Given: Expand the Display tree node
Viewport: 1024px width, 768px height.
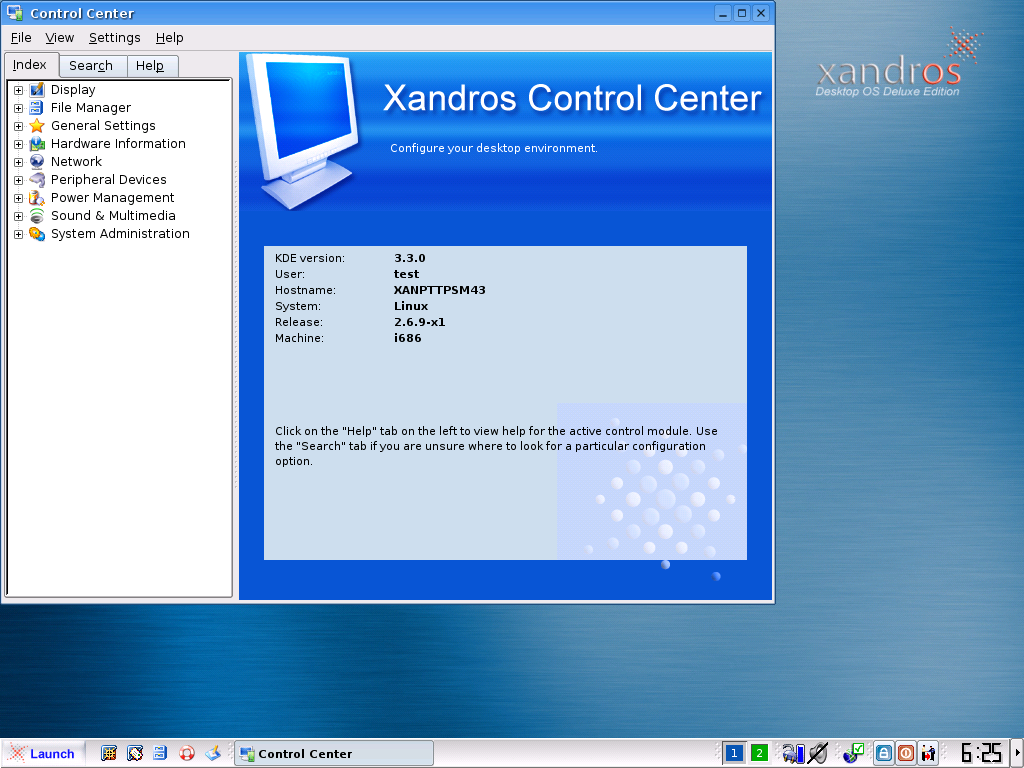Looking at the screenshot, I should (x=18, y=90).
